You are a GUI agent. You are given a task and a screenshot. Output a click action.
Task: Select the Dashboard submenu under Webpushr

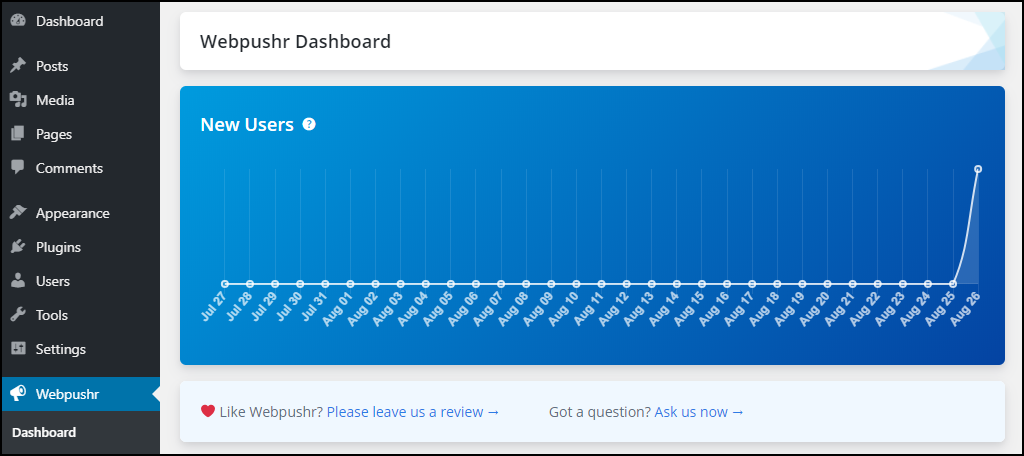(x=44, y=432)
